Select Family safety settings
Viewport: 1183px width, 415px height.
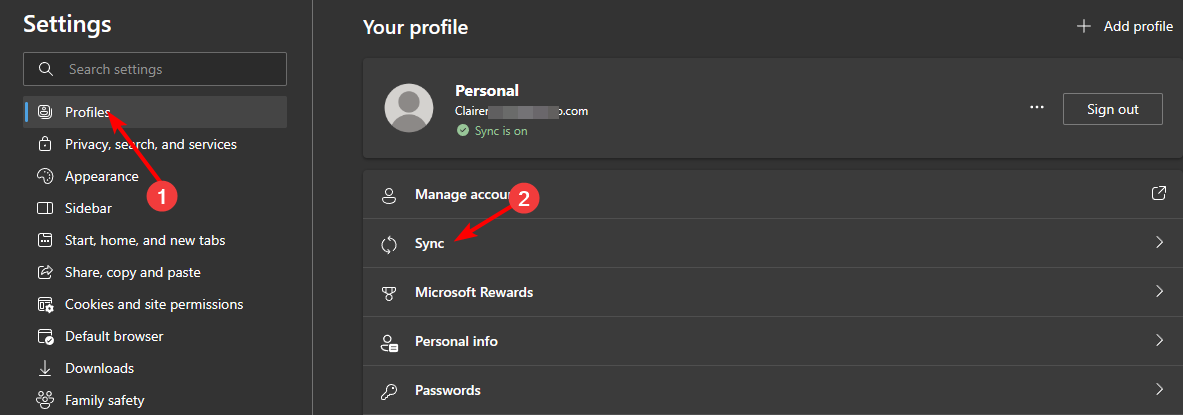click(x=155, y=400)
